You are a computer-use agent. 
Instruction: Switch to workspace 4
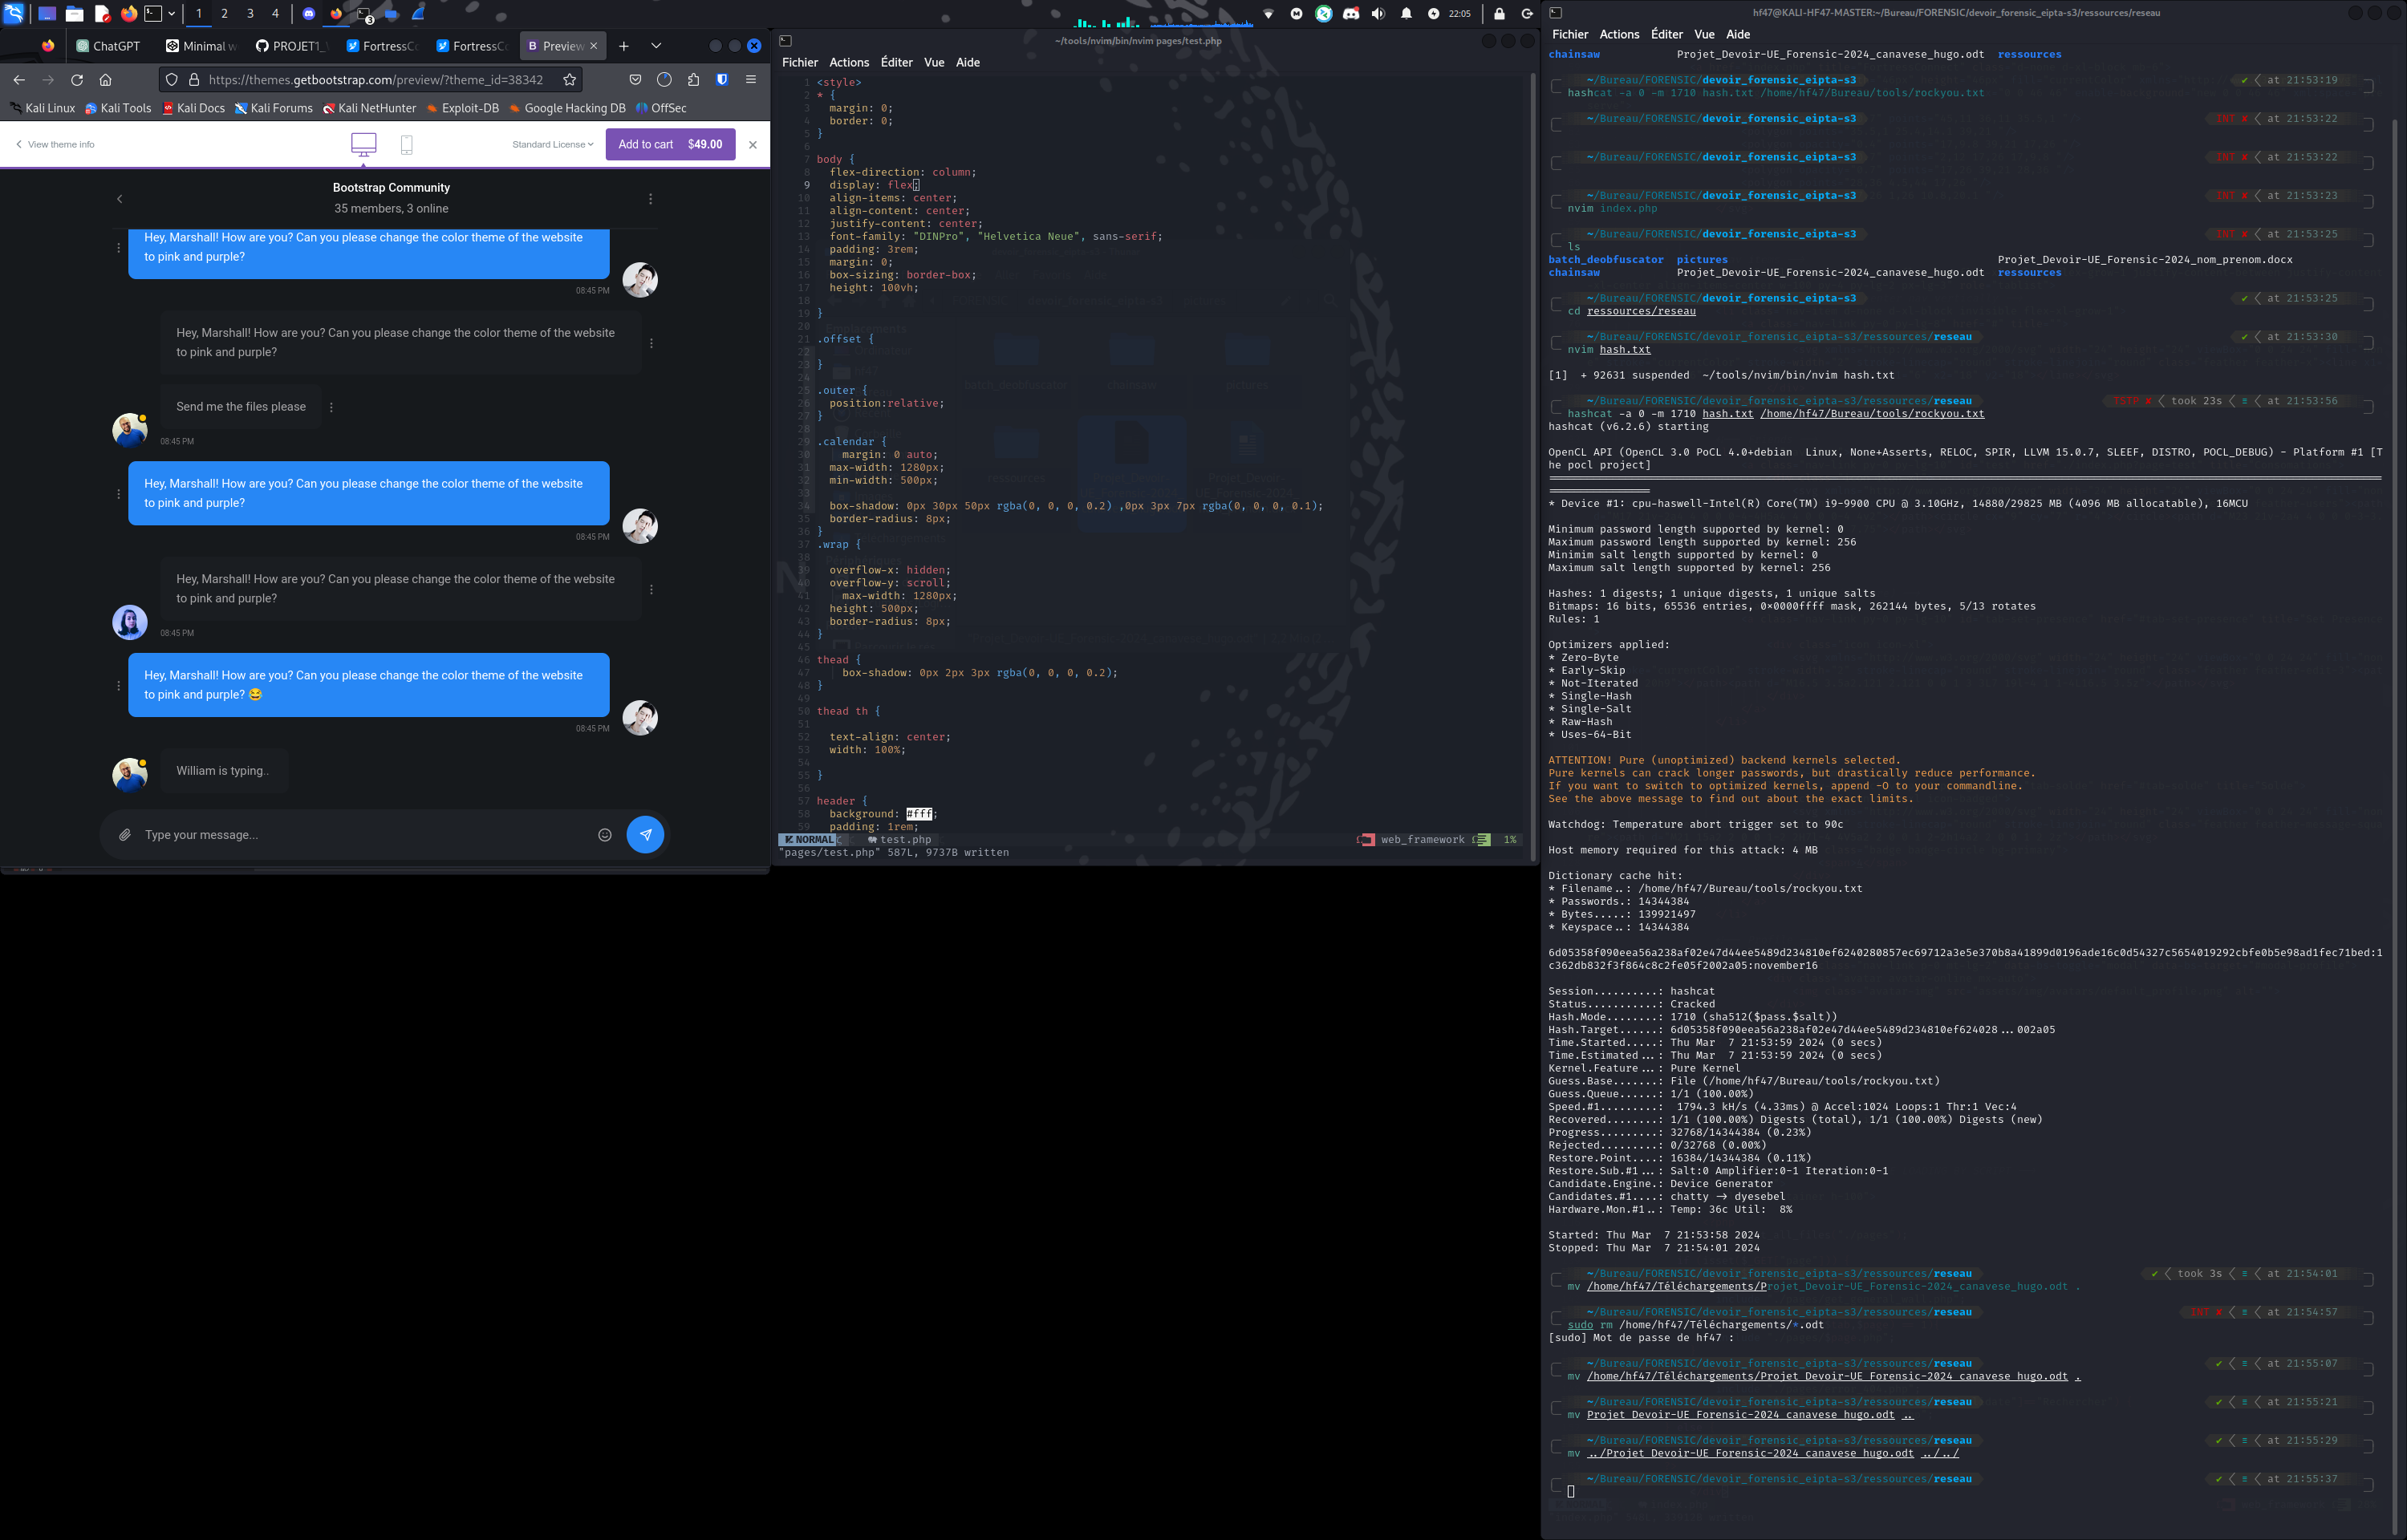[275, 14]
